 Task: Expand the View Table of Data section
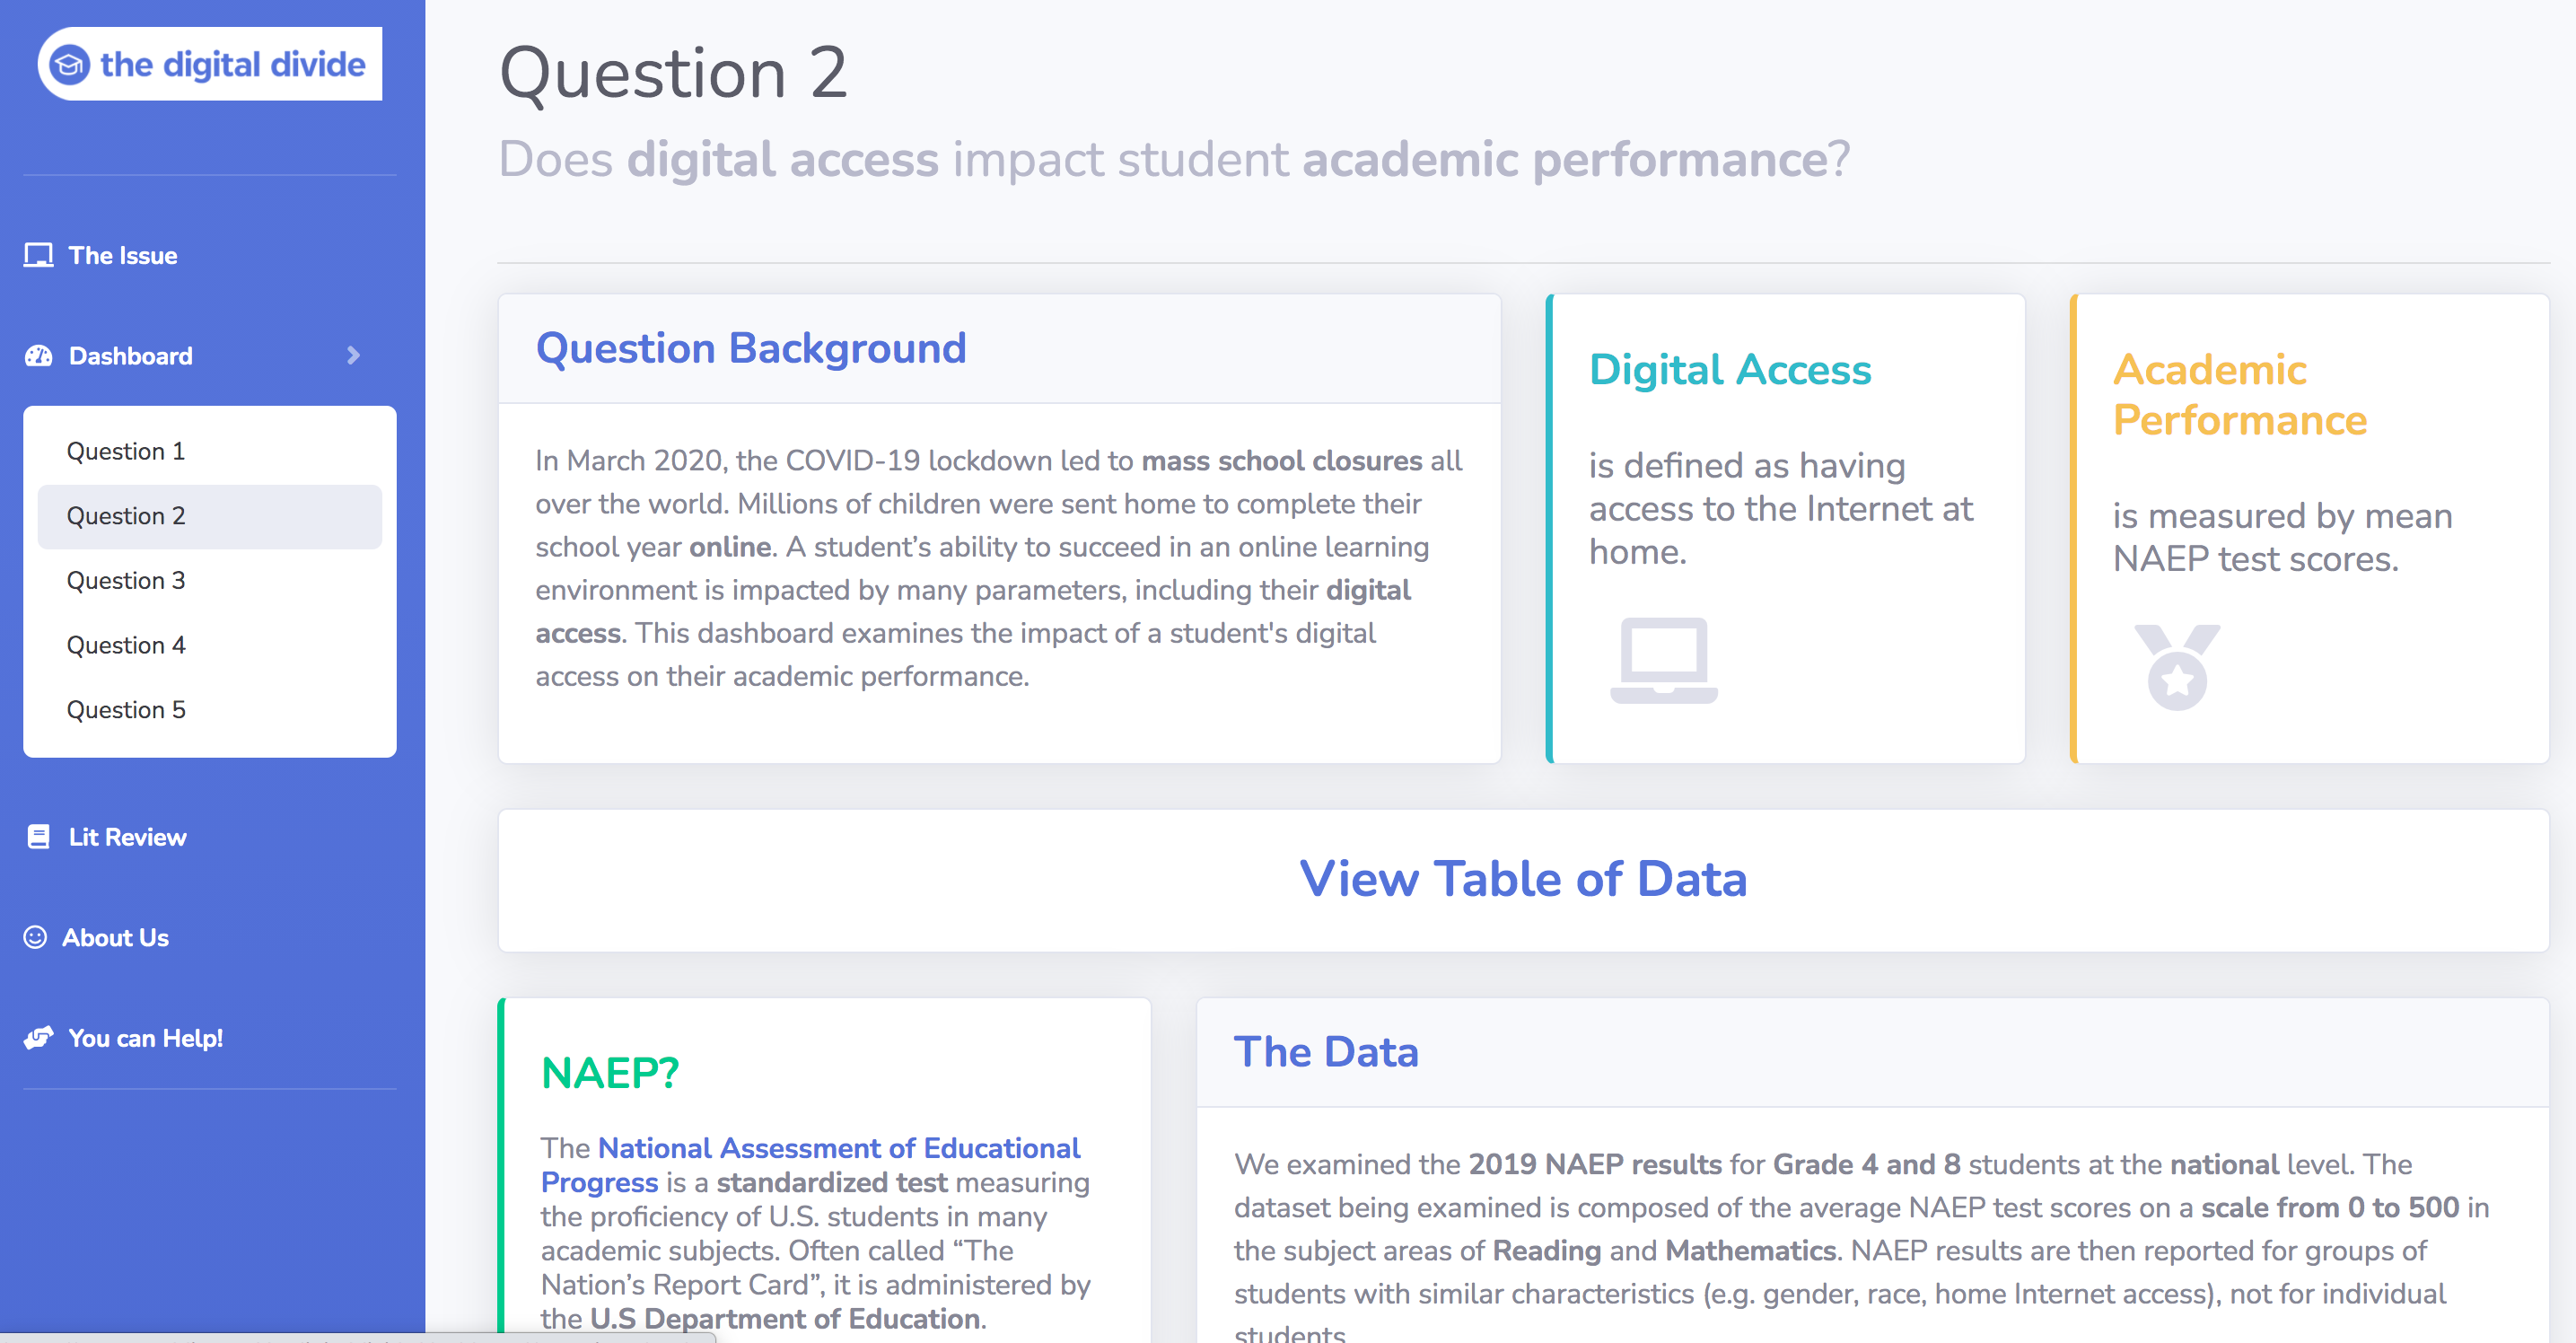1523,879
